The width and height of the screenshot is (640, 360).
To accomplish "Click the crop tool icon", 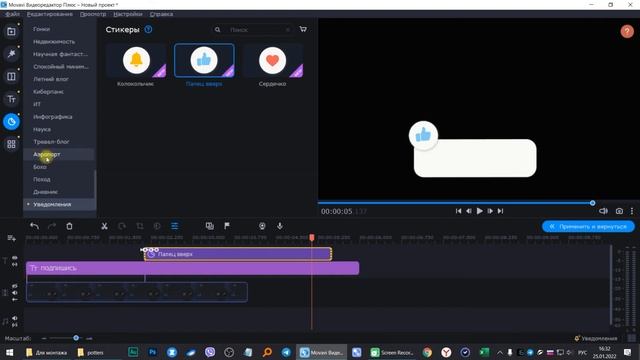I will [x=140, y=226].
